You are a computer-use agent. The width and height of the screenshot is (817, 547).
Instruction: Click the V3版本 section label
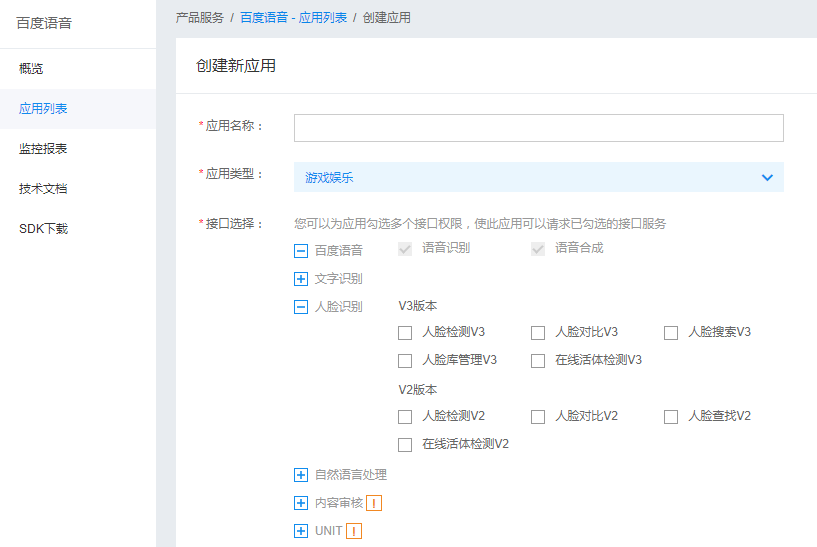418,306
